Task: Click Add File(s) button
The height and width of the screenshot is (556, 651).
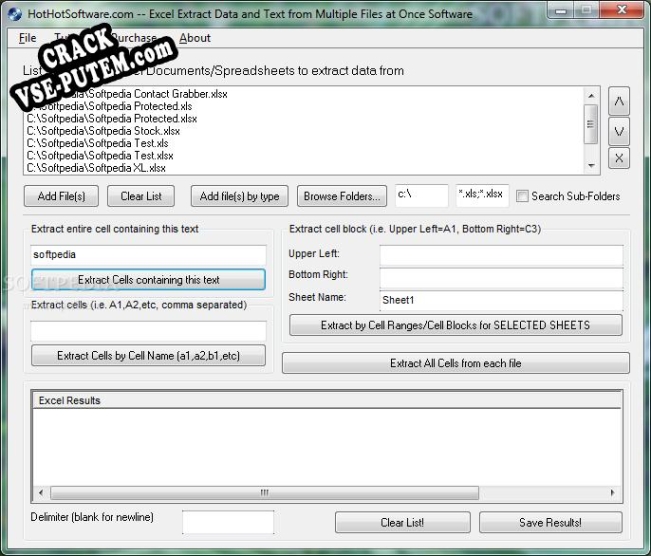Action: 61,196
